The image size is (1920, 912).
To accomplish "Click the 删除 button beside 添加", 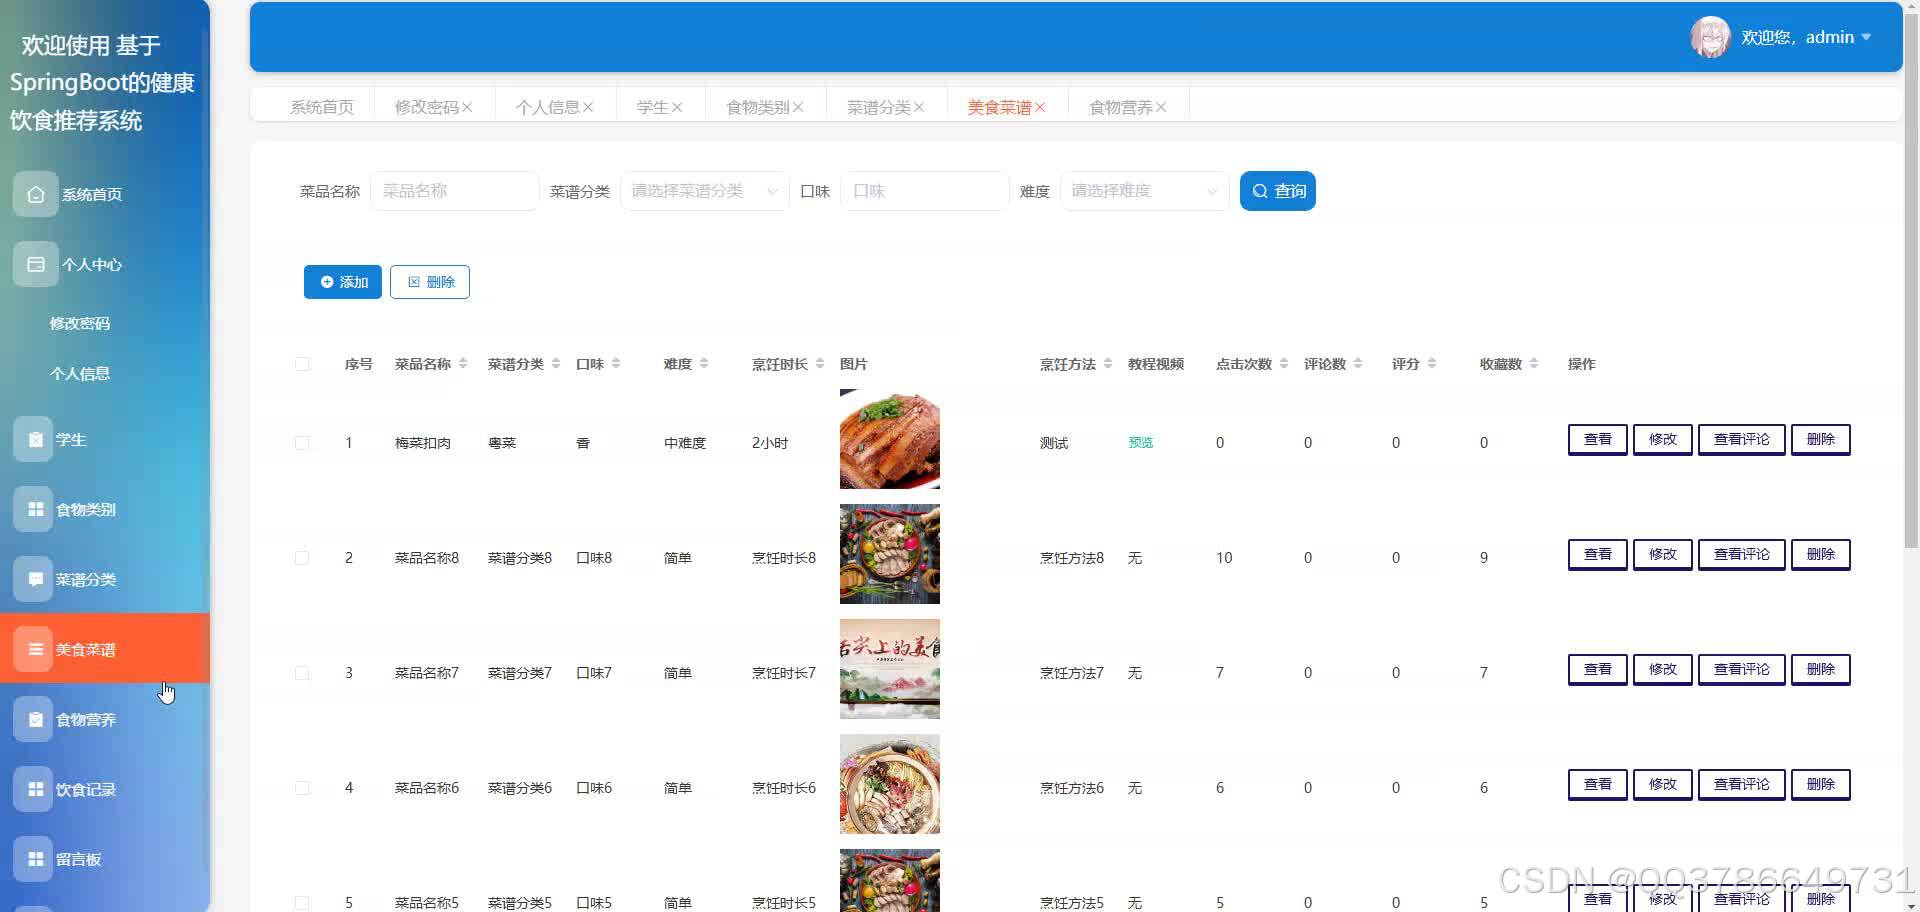I will tap(430, 282).
